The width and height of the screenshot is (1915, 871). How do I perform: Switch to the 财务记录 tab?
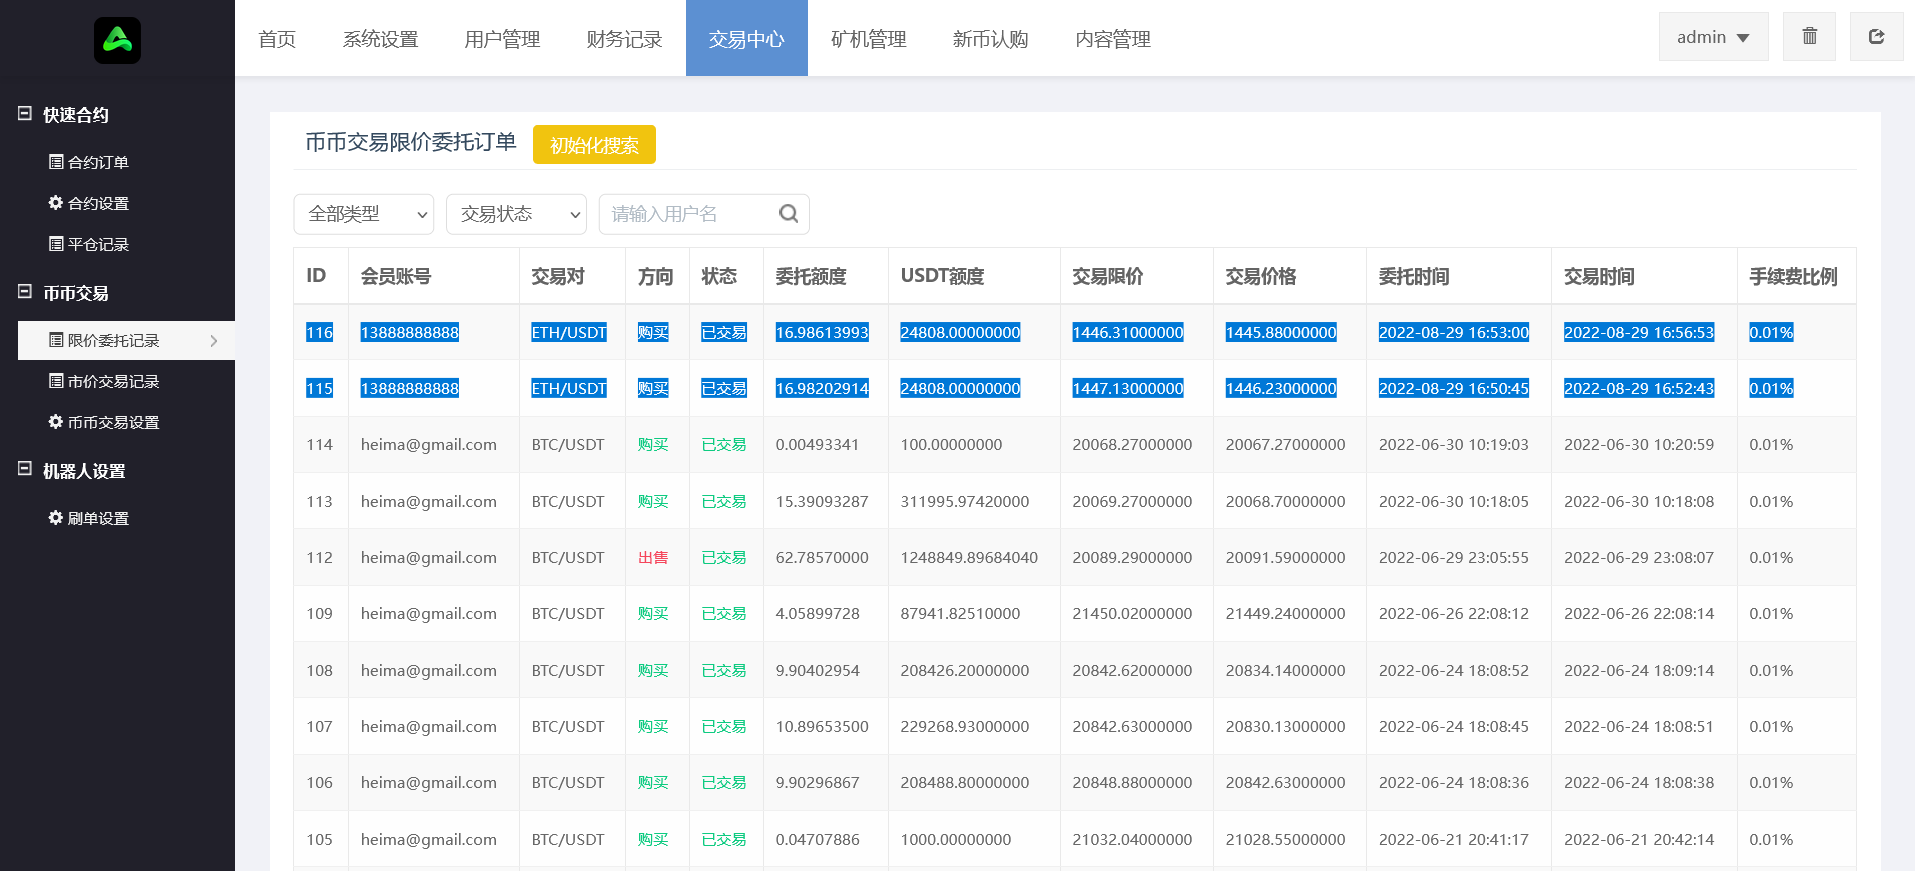624,39
